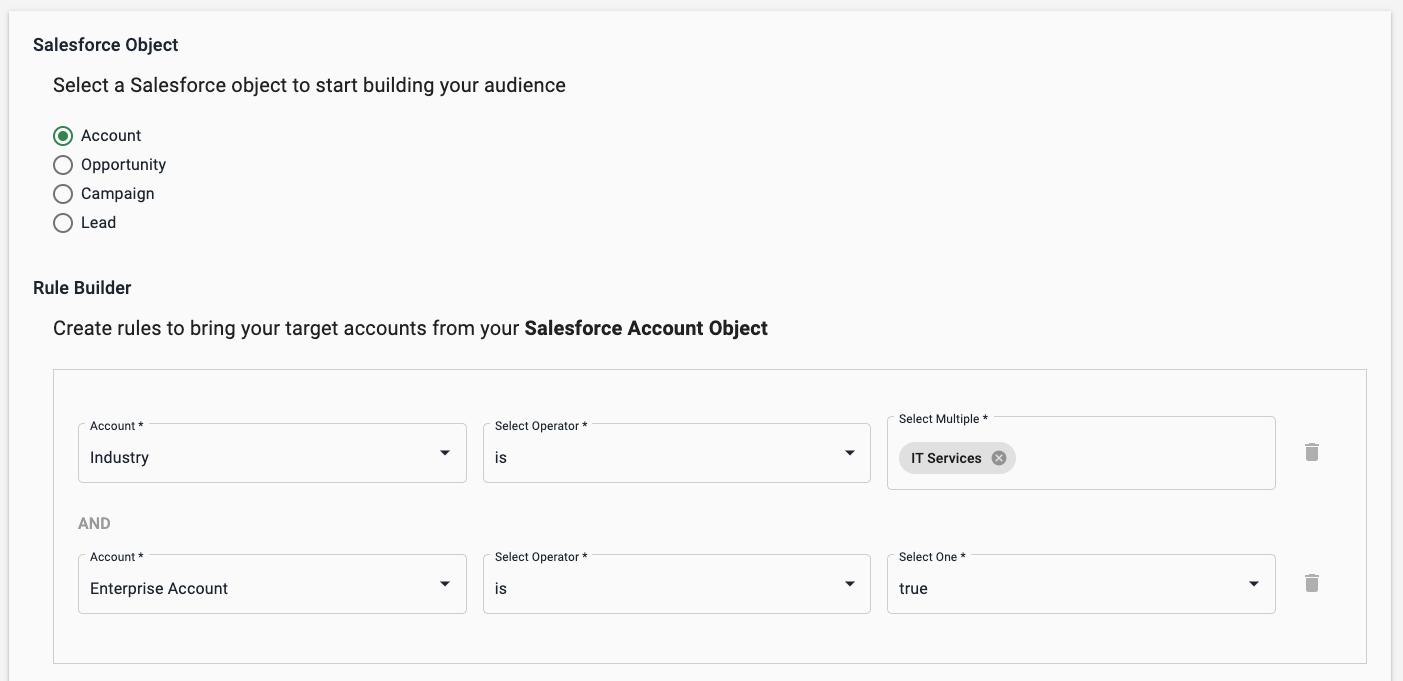Delete the Industry rule with trash icon
1403x681 pixels.
(x=1312, y=452)
